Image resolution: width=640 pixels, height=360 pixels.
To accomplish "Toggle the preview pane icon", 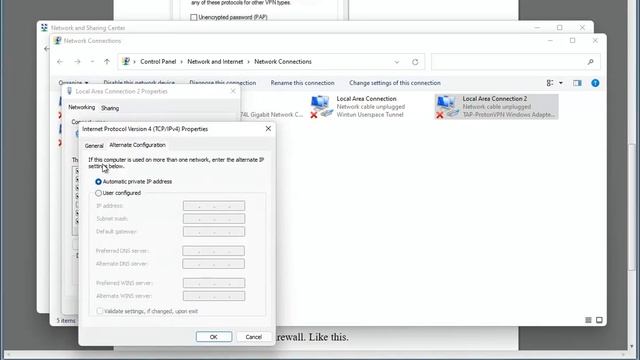I will click(x=577, y=83).
